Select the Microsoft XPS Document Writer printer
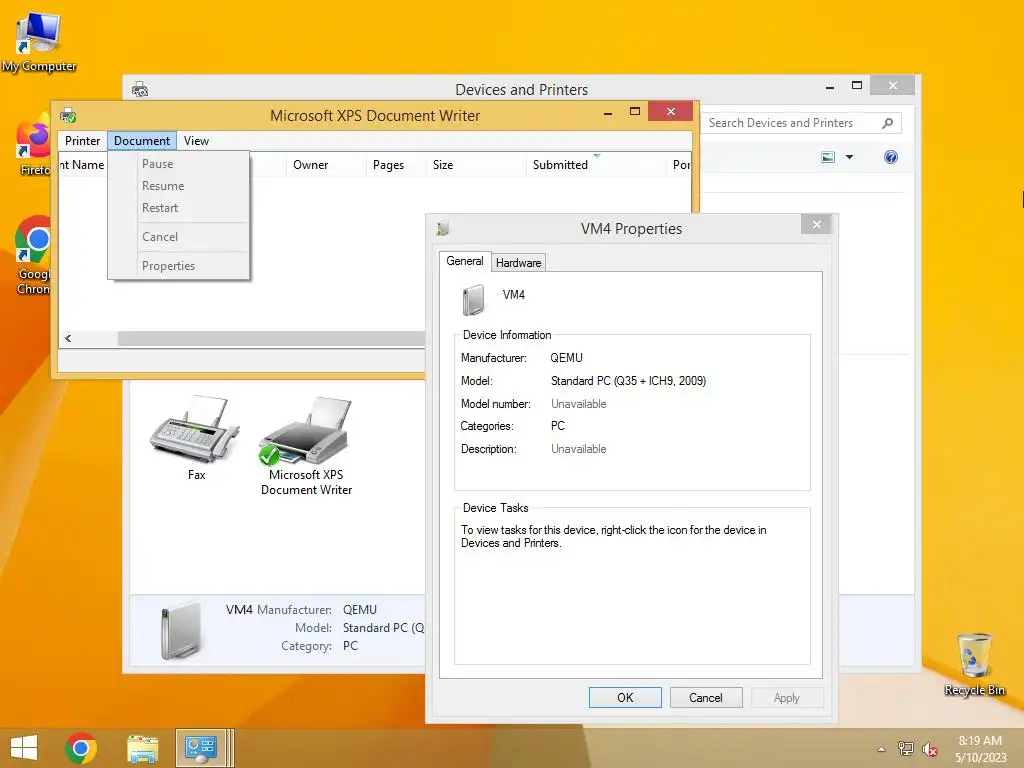The height and width of the screenshot is (768, 1024). point(306,447)
